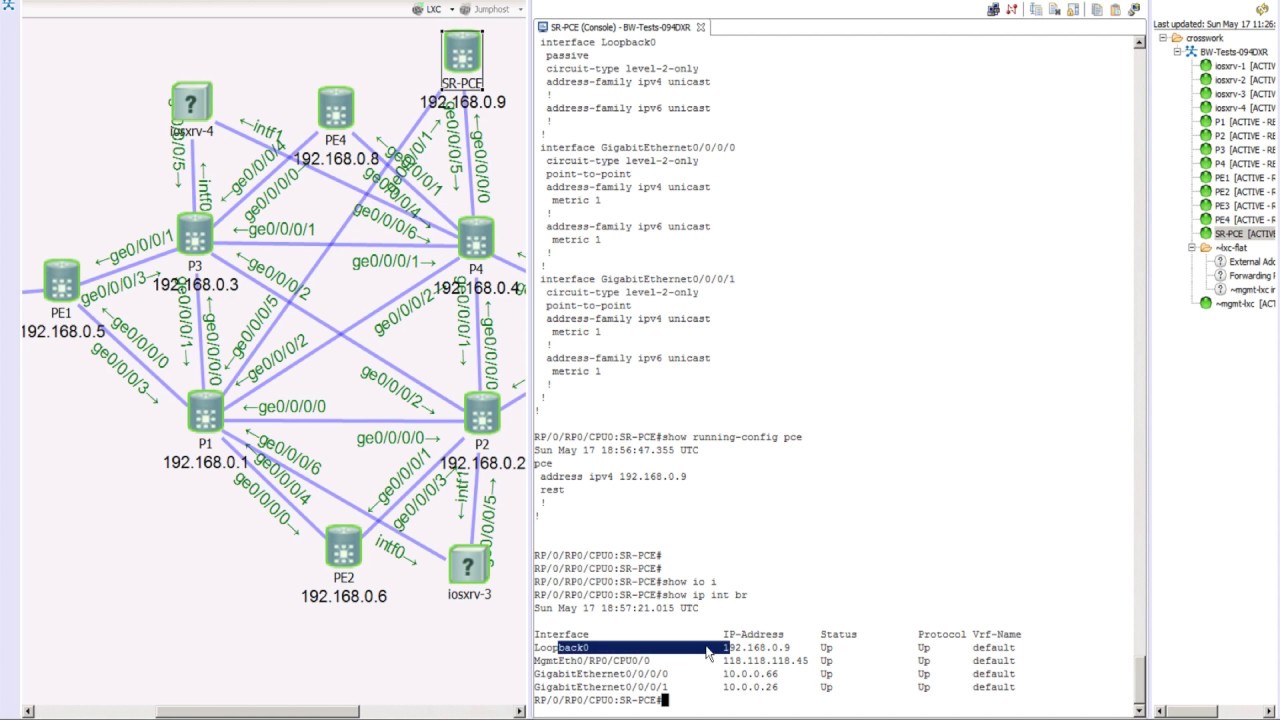Viewport: 1280px width, 720px height.
Task: Click the MgmtEth0/RP0/CPU0/0 interface text
Action: point(591,661)
